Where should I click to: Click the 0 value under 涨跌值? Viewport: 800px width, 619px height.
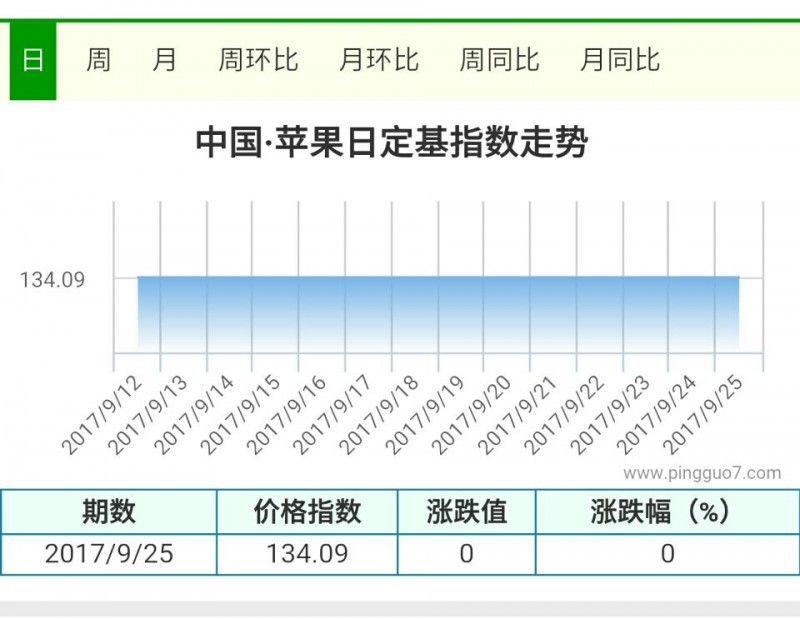pyautogui.click(x=467, y=554)
